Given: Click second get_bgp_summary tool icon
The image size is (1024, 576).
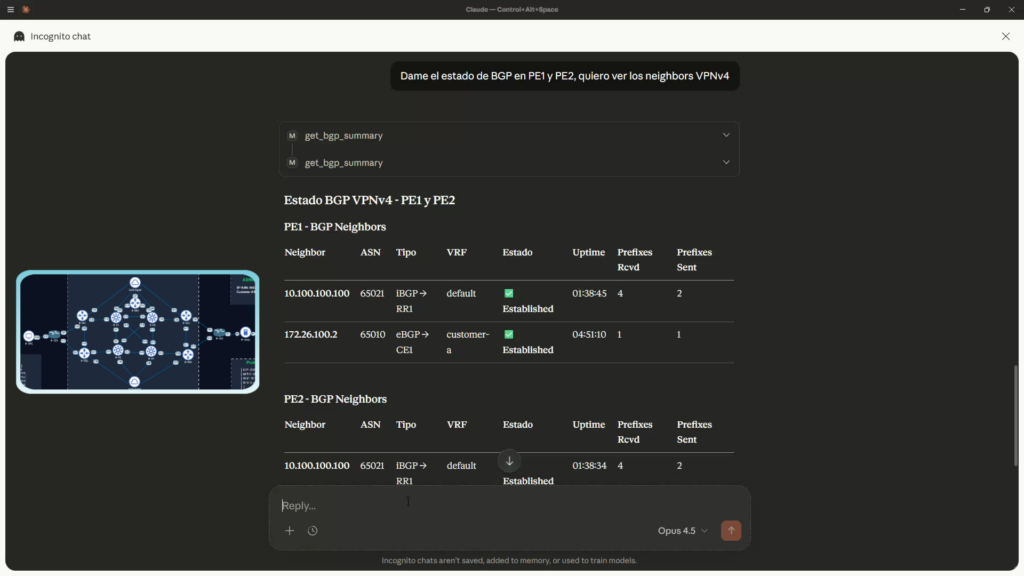Looking at the screenshot, I should click(292, 162).
